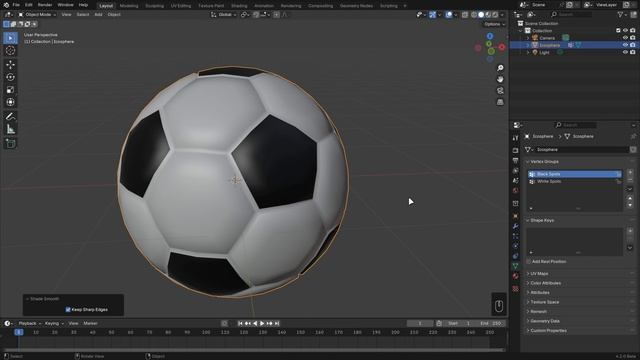Screen dimensions: 640x360
Task: Open the Playback dropdown in timeline
Action: point(29,324)
